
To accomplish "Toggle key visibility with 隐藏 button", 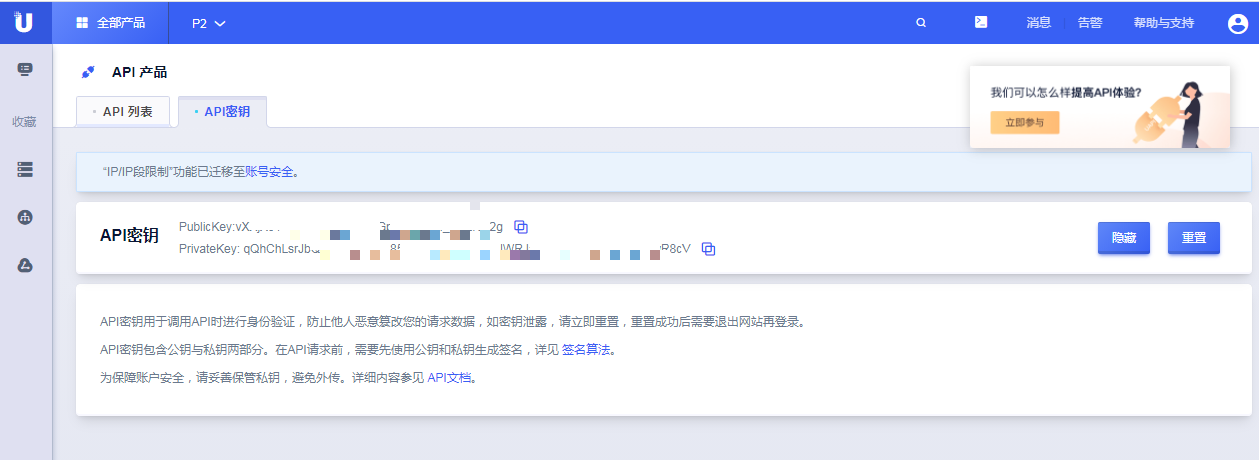I will pyautogui.click(x=1123, y=238).
